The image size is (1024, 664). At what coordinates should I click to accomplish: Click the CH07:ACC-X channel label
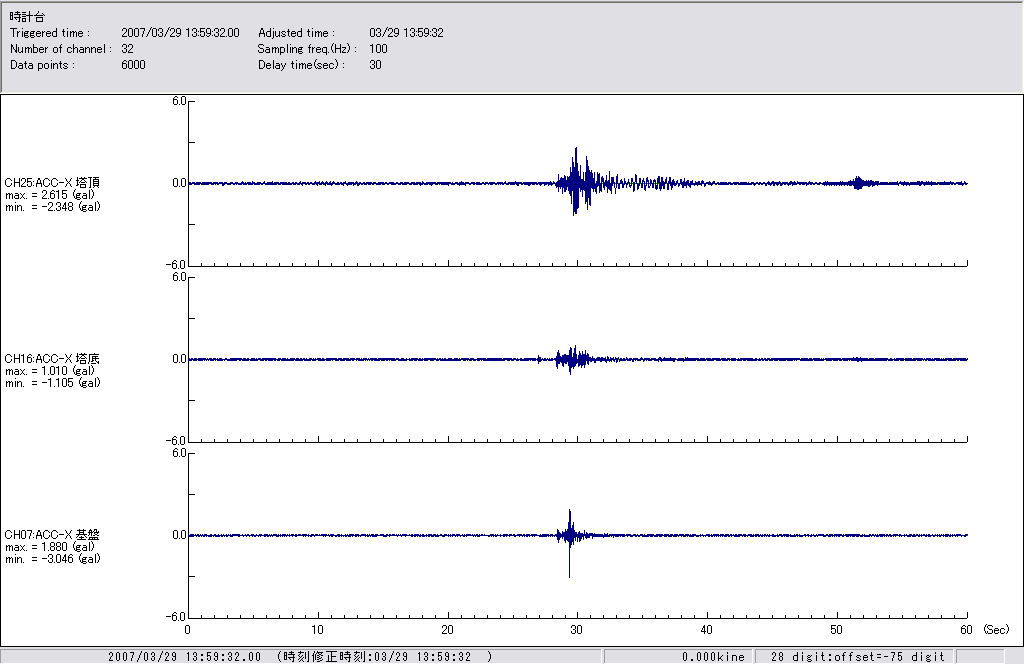pos(52,534)
